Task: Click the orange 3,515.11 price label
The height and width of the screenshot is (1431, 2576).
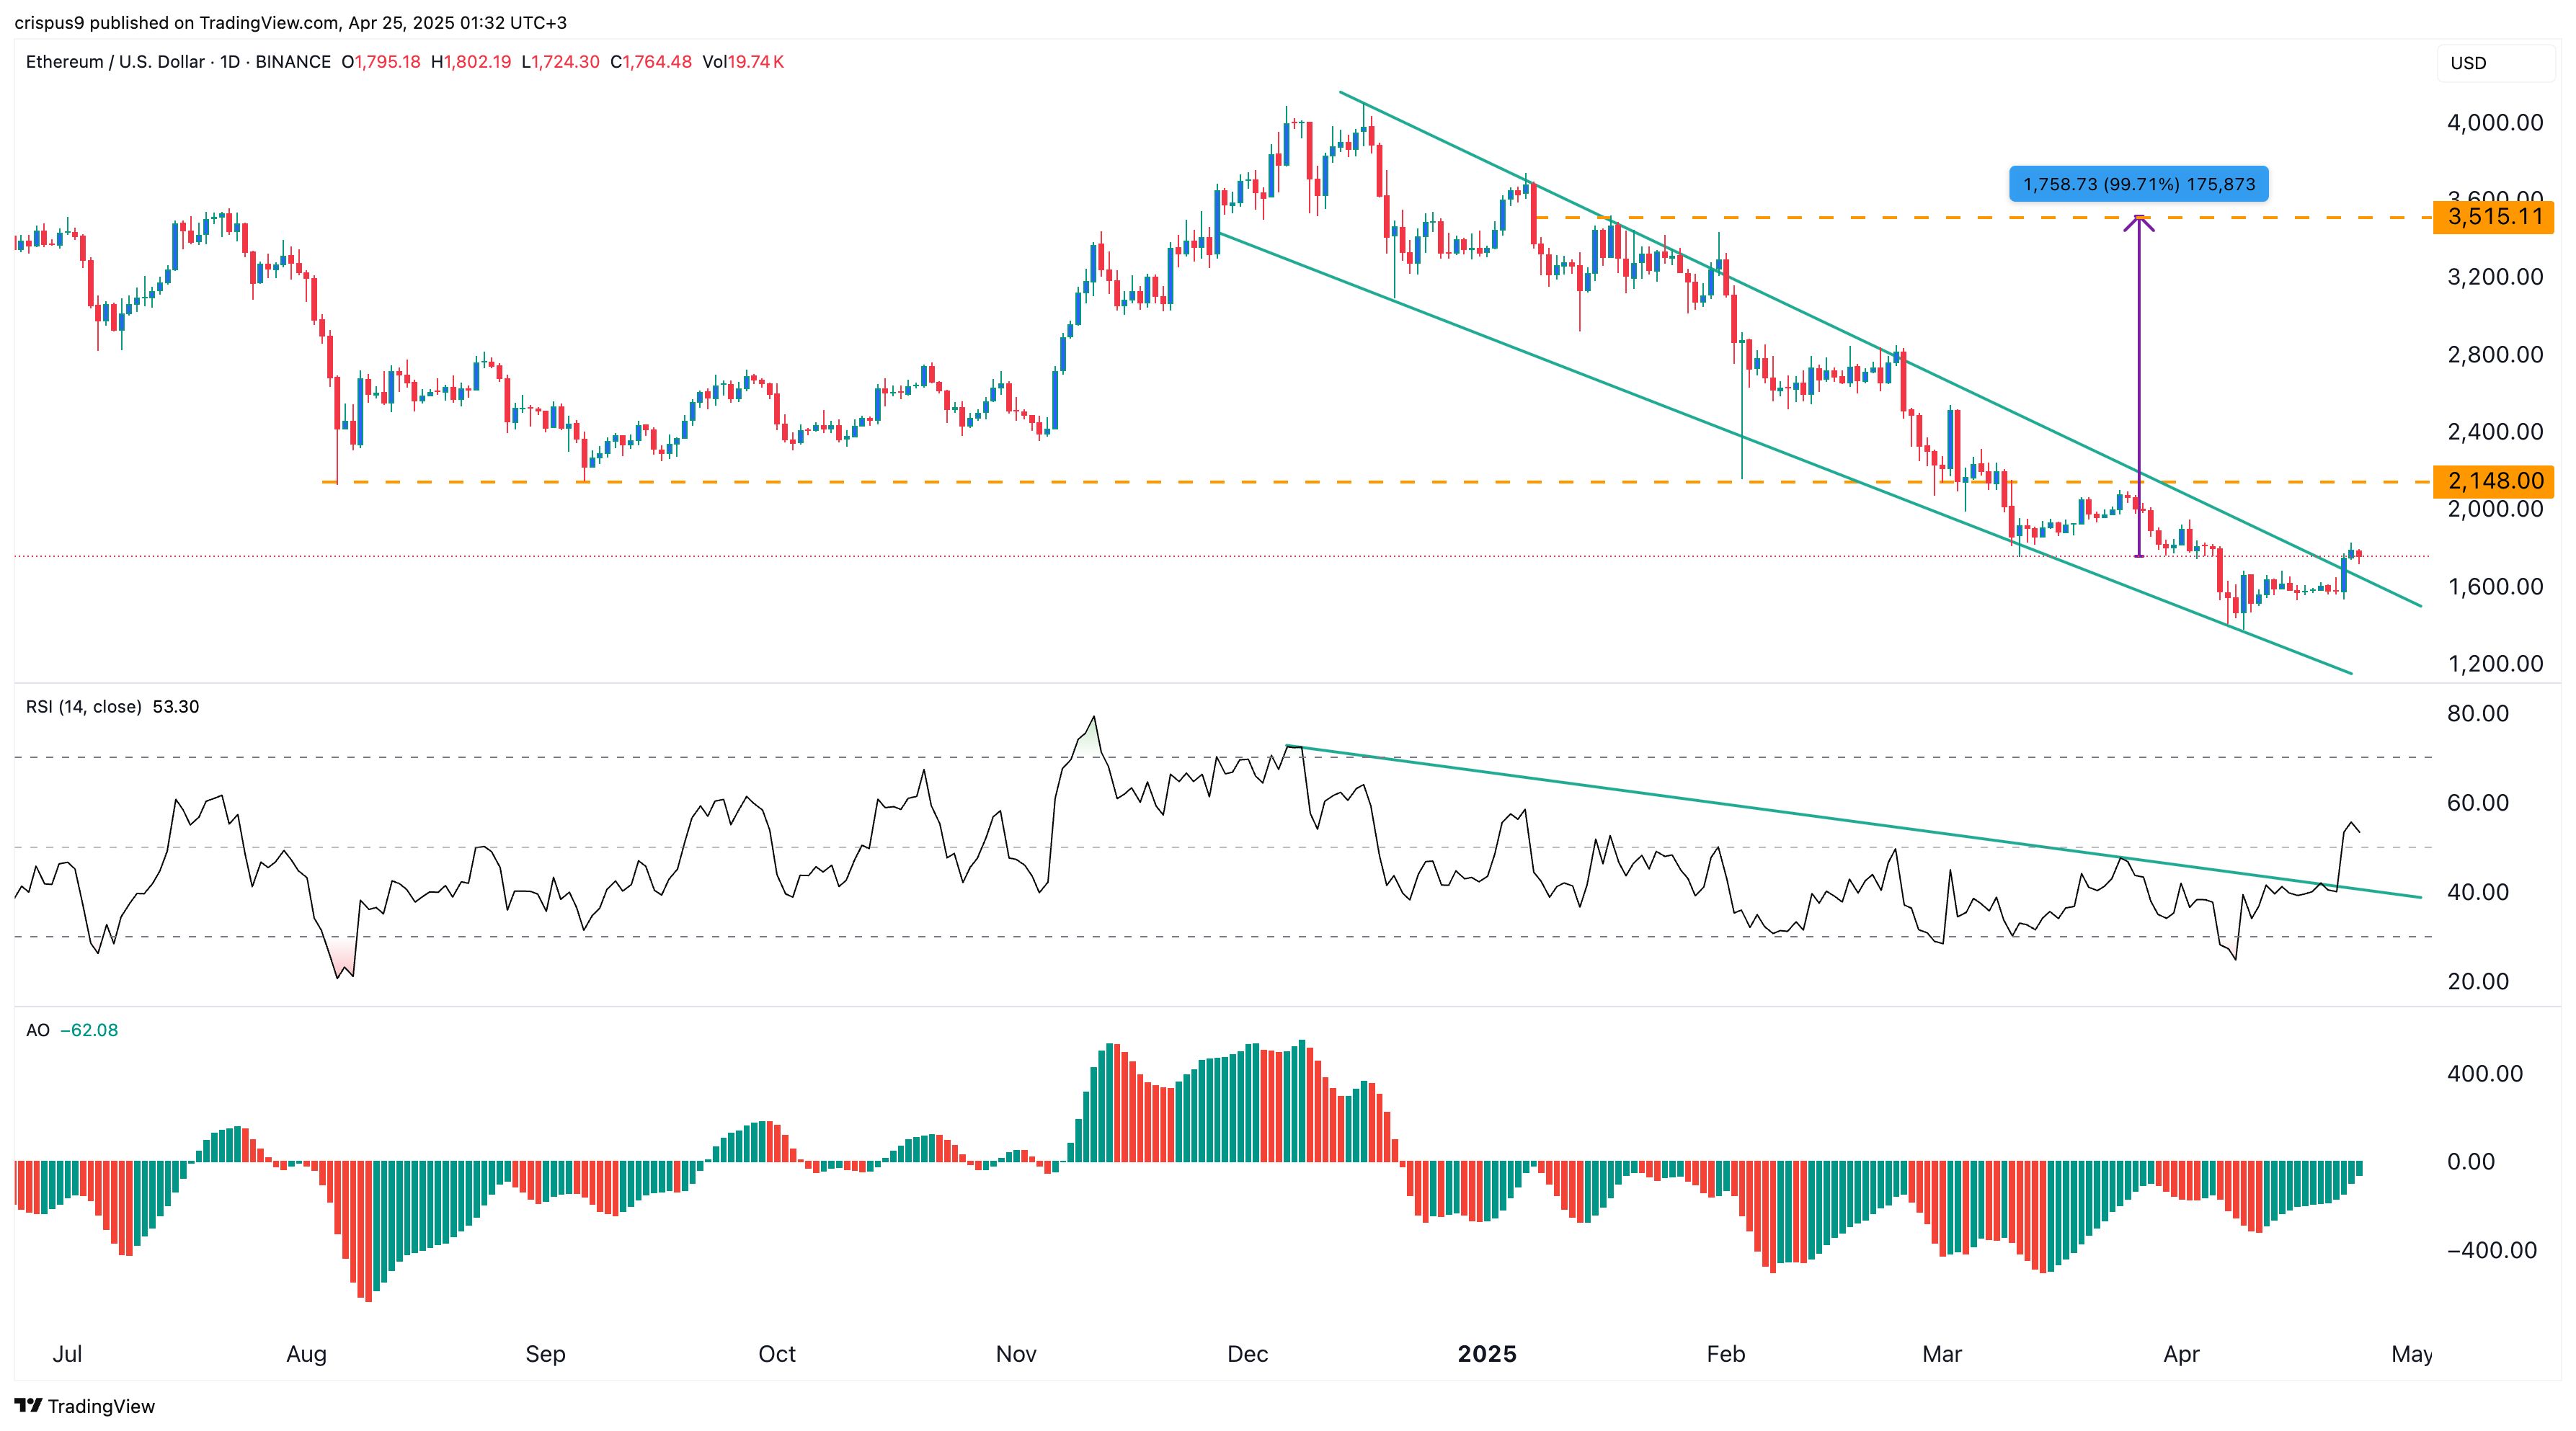Action: point(2494,217)
